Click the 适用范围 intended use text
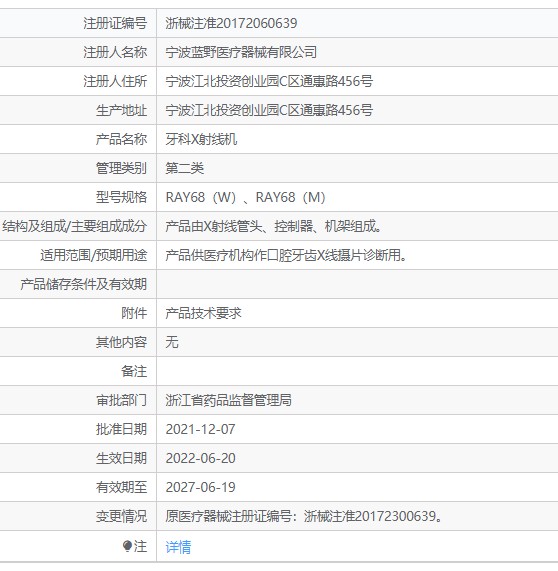This screenshot has height=571, width=558. (x=287, y=255)
